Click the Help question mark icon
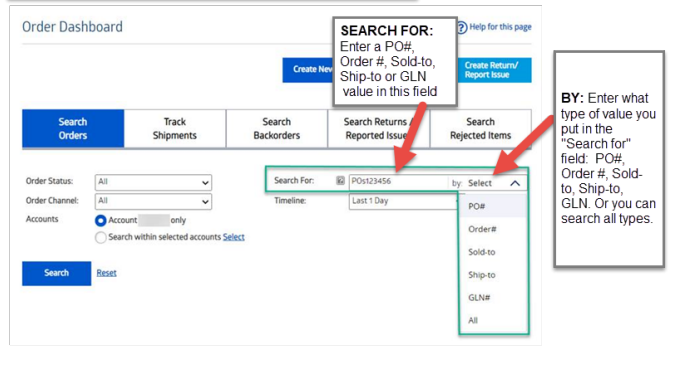 (x=462, y=28)
